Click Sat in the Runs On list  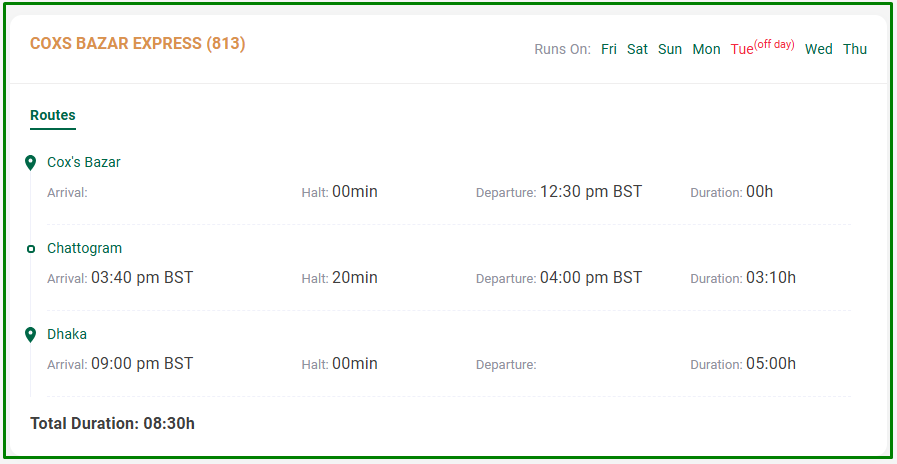(x=637, y=49)
